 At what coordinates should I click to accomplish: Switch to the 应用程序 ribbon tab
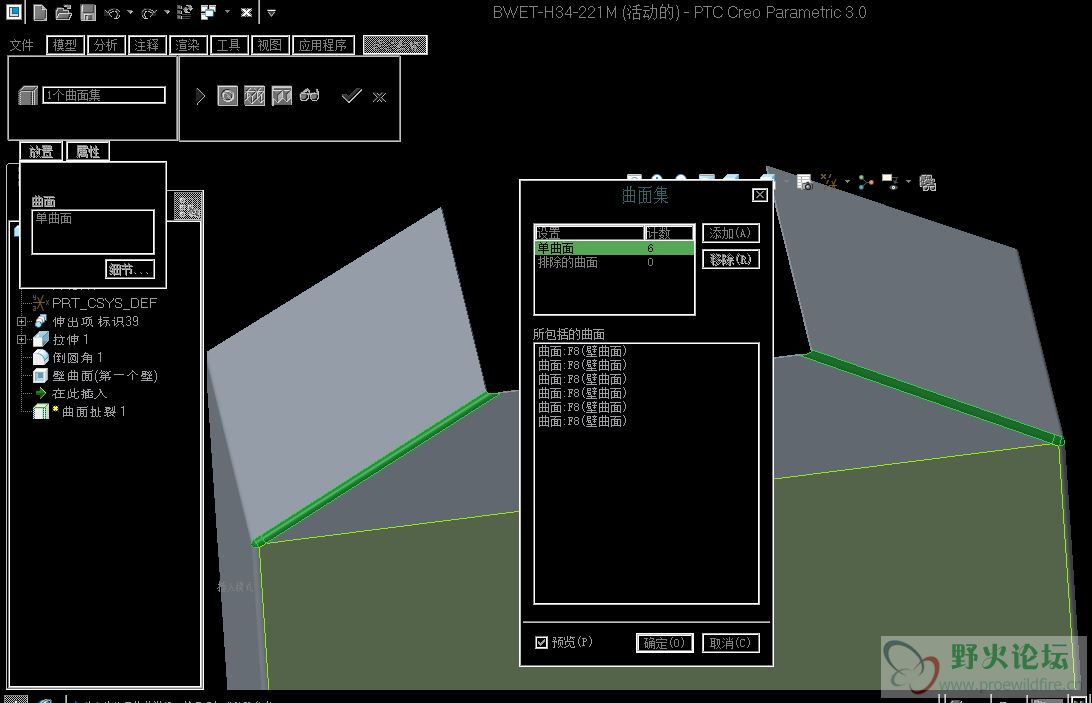click(x=323, y=45)
